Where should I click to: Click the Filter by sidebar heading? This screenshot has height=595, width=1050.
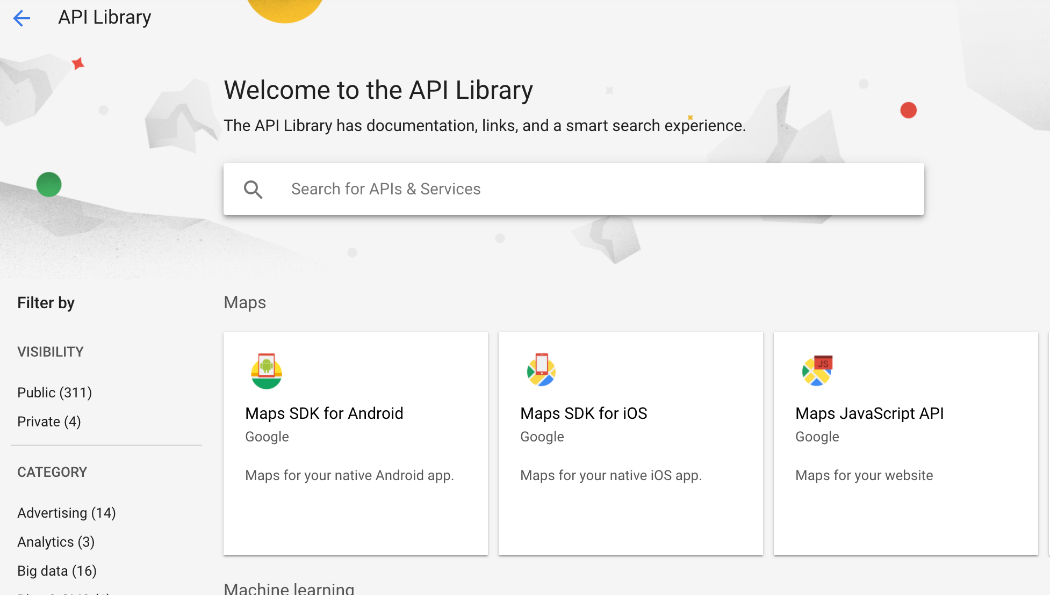click(x=45, y=302)
